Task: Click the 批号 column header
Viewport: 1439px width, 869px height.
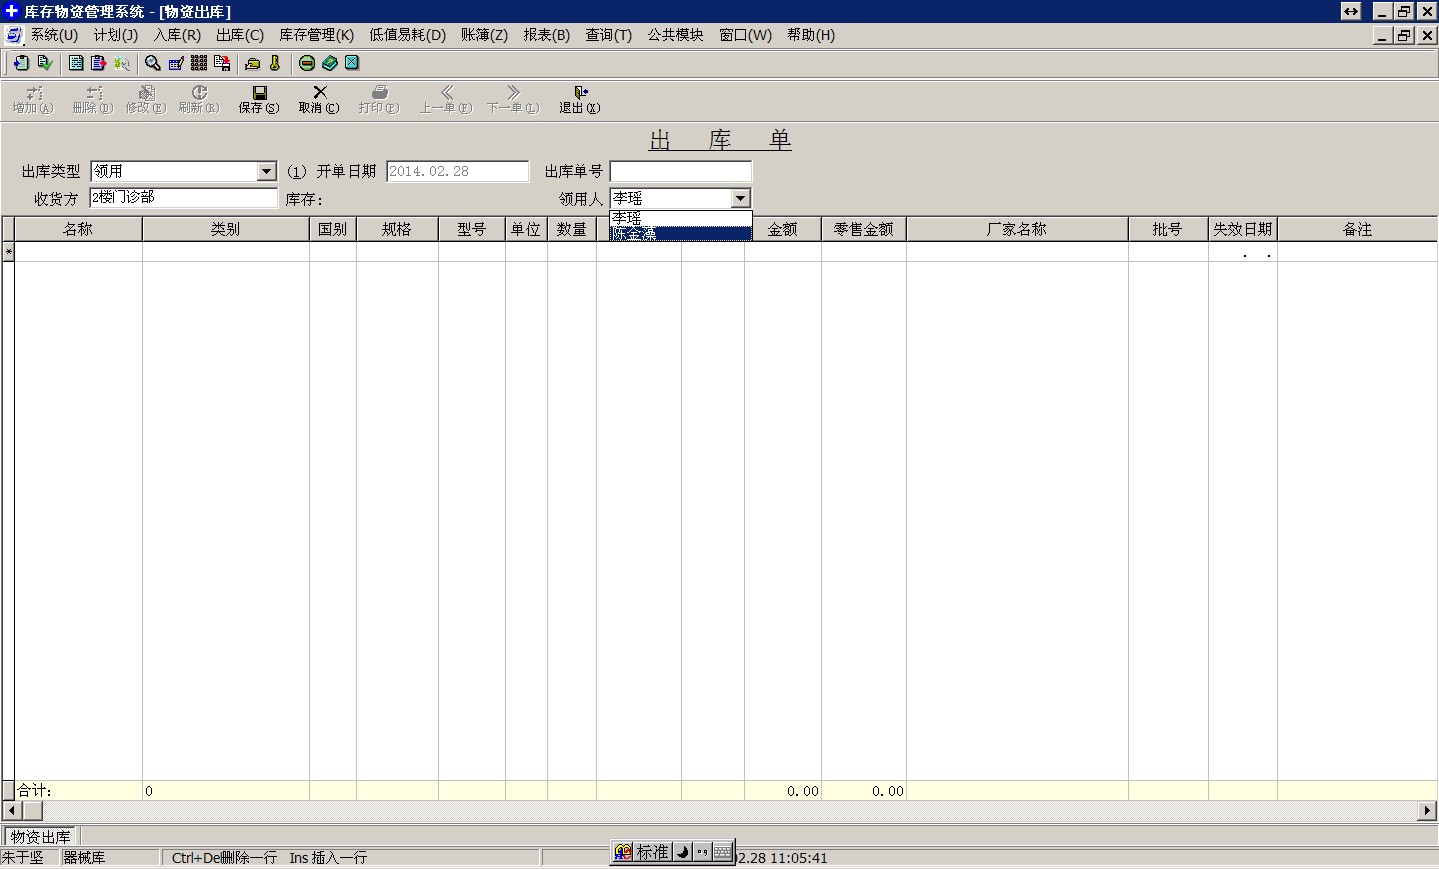Action: point(1168,229)
